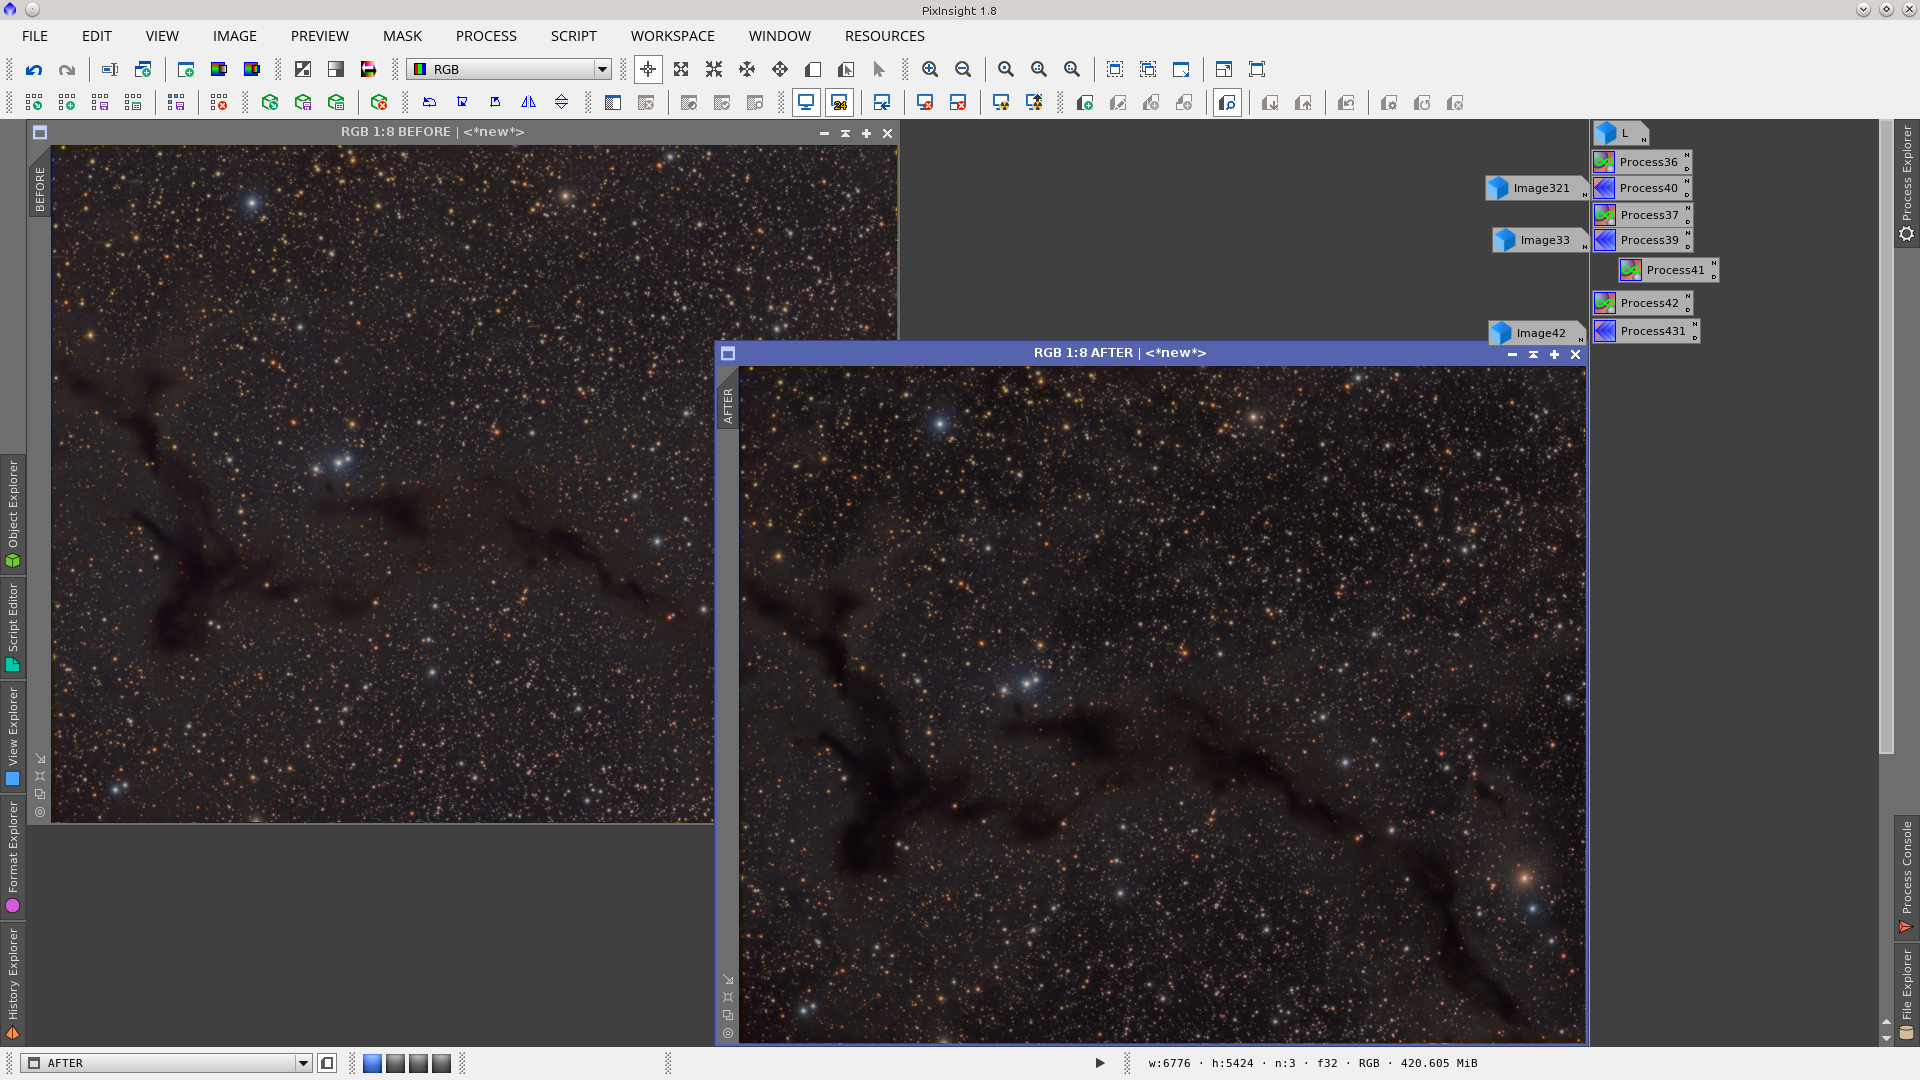The image size is (1920, 1080).
Task: Open the PROCESS menu
Action: [x=486, y=36]
